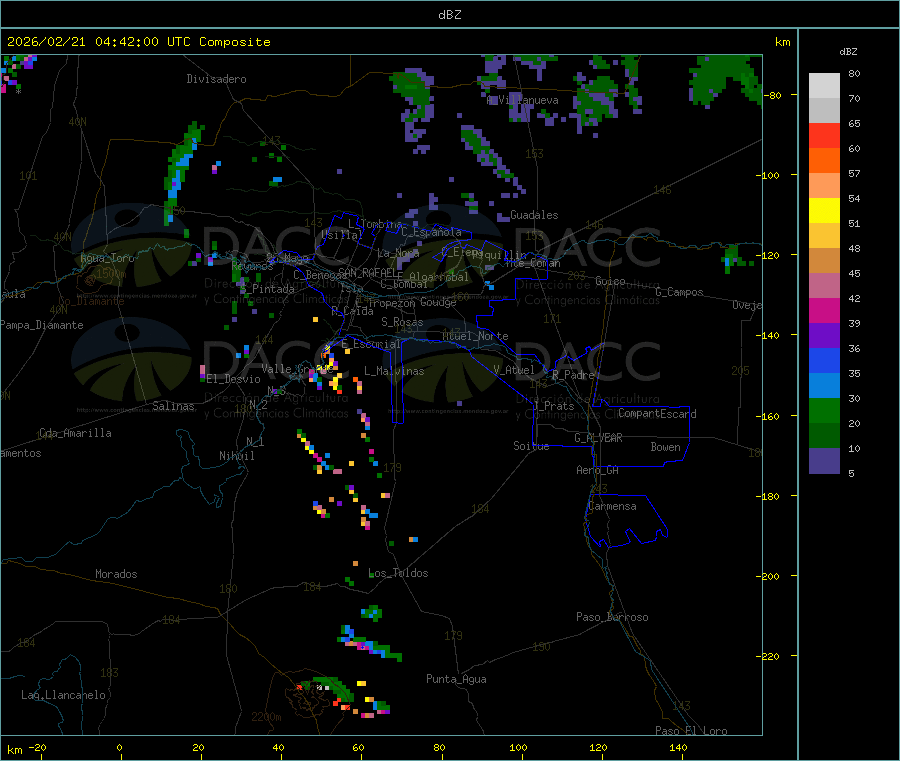900x761 pixels.
Task: Click the -220 tick label on the vertical axis
Action: click(769, 656)
